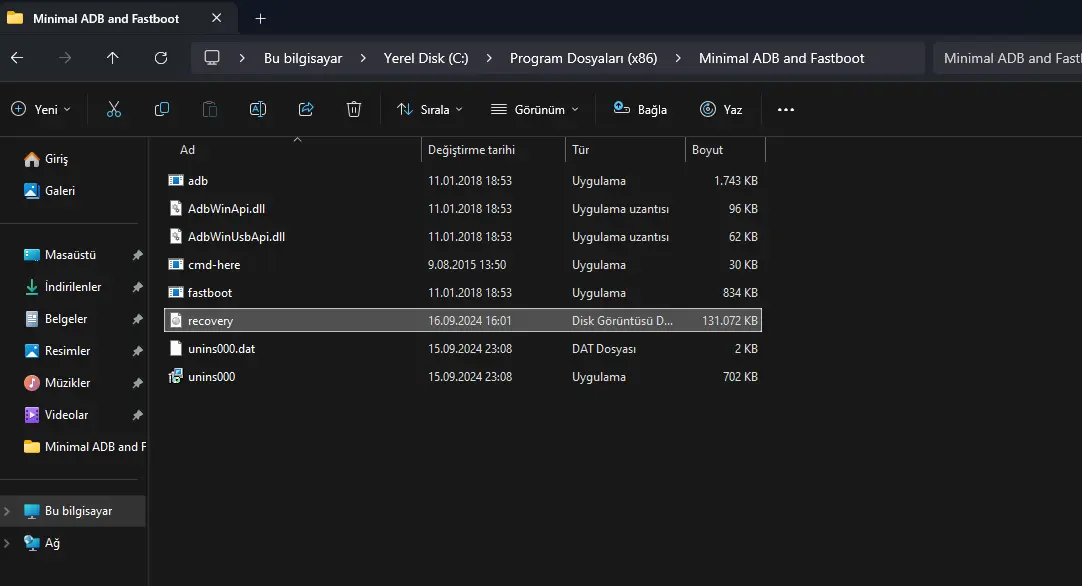1082x586 pixels.
Task: Add a new tab with plus button
Action: click(x=260, y=19)
